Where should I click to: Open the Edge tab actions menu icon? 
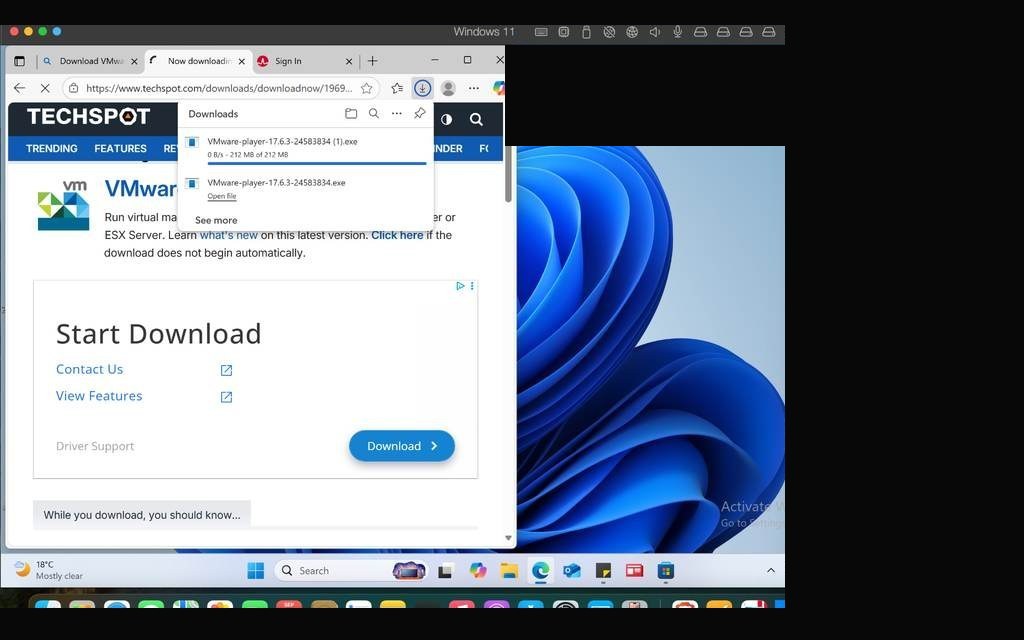[x=20, y=61]
